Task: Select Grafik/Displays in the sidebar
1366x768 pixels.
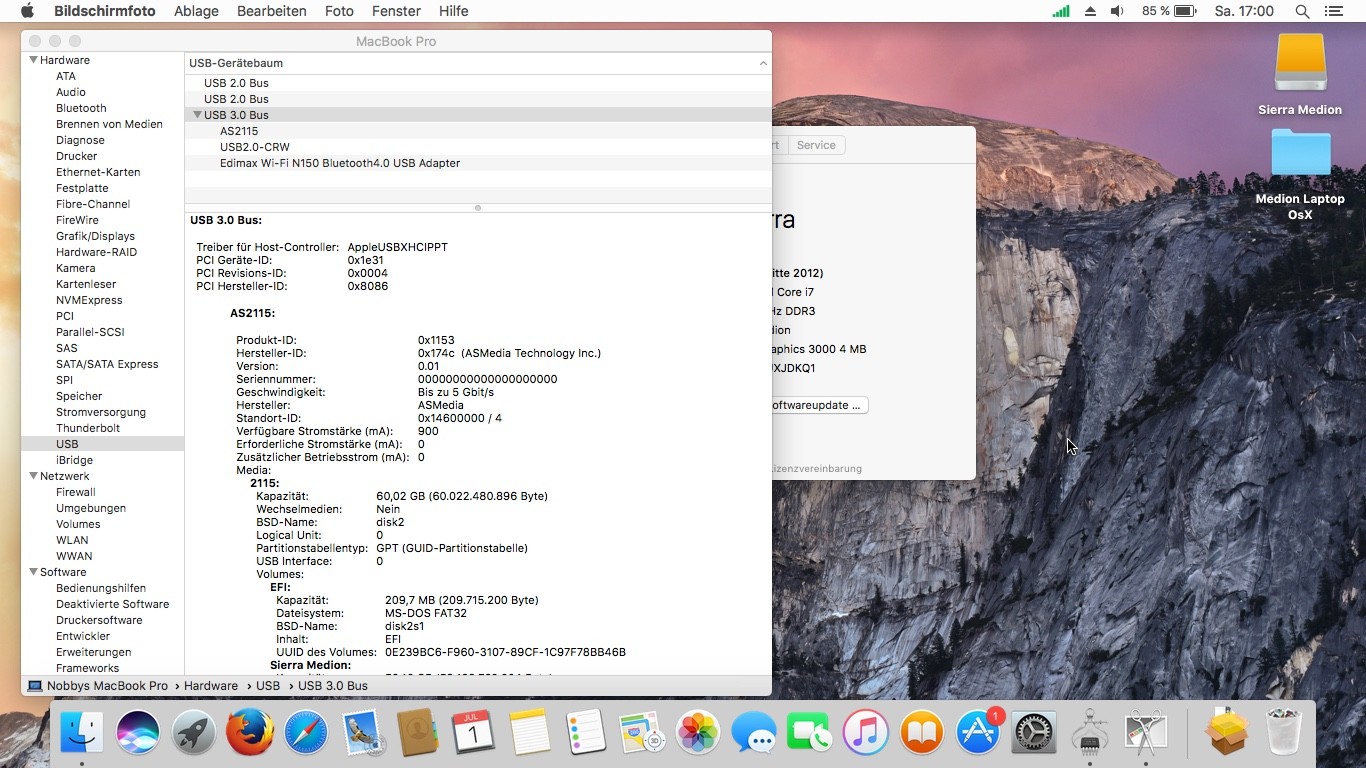Action: (x=95, y=236)
